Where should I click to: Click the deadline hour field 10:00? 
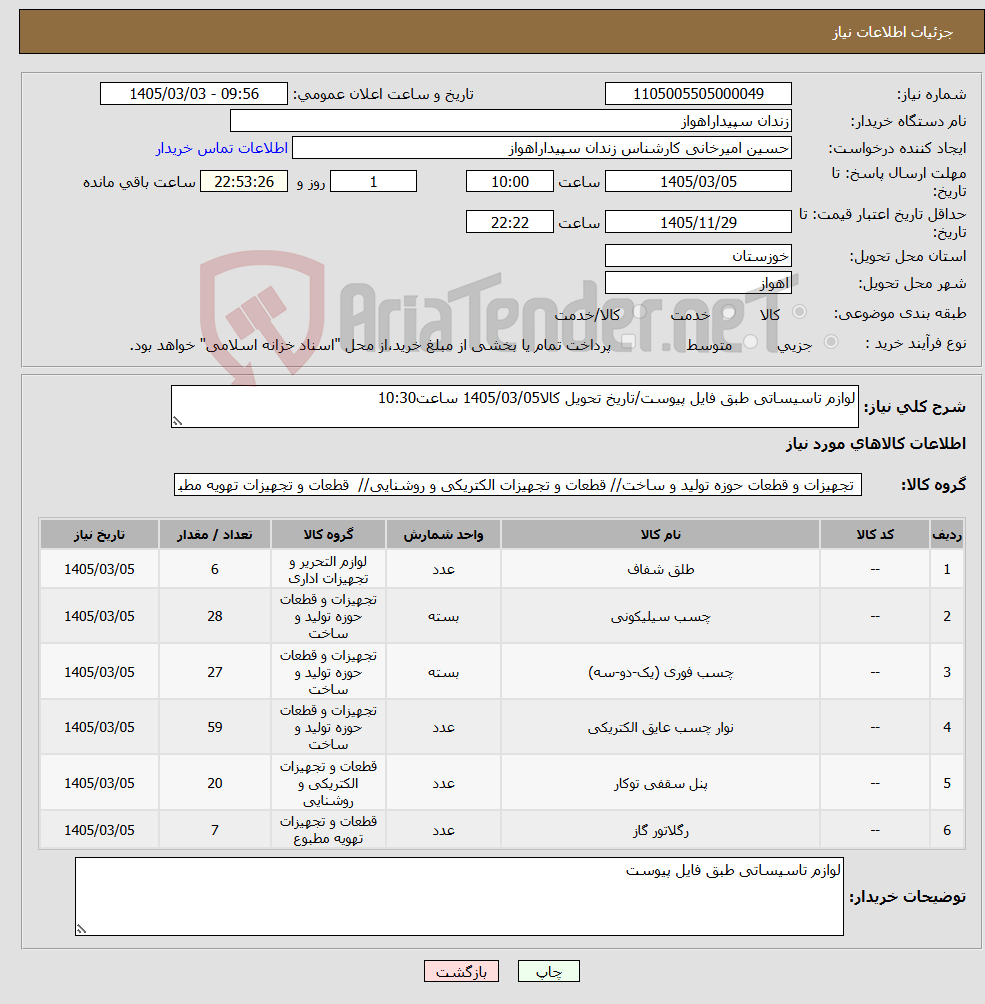point(510,182)
